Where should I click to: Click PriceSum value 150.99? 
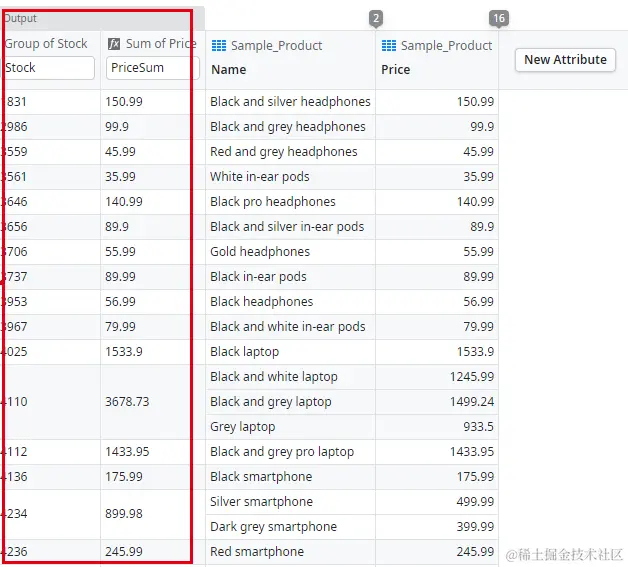124,102
